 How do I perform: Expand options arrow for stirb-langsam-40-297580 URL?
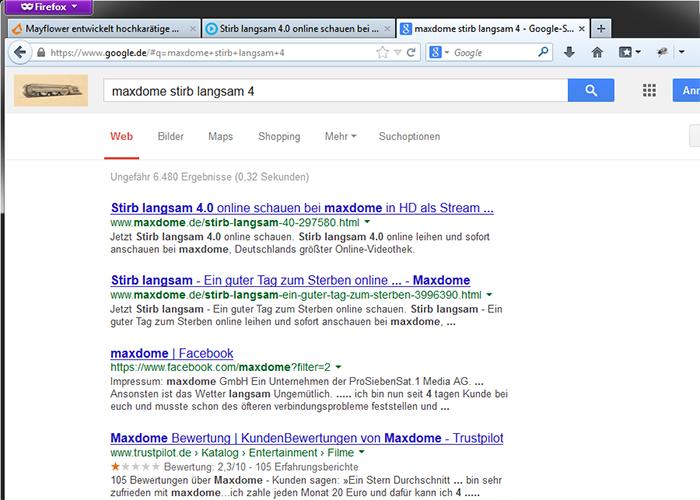367,222
